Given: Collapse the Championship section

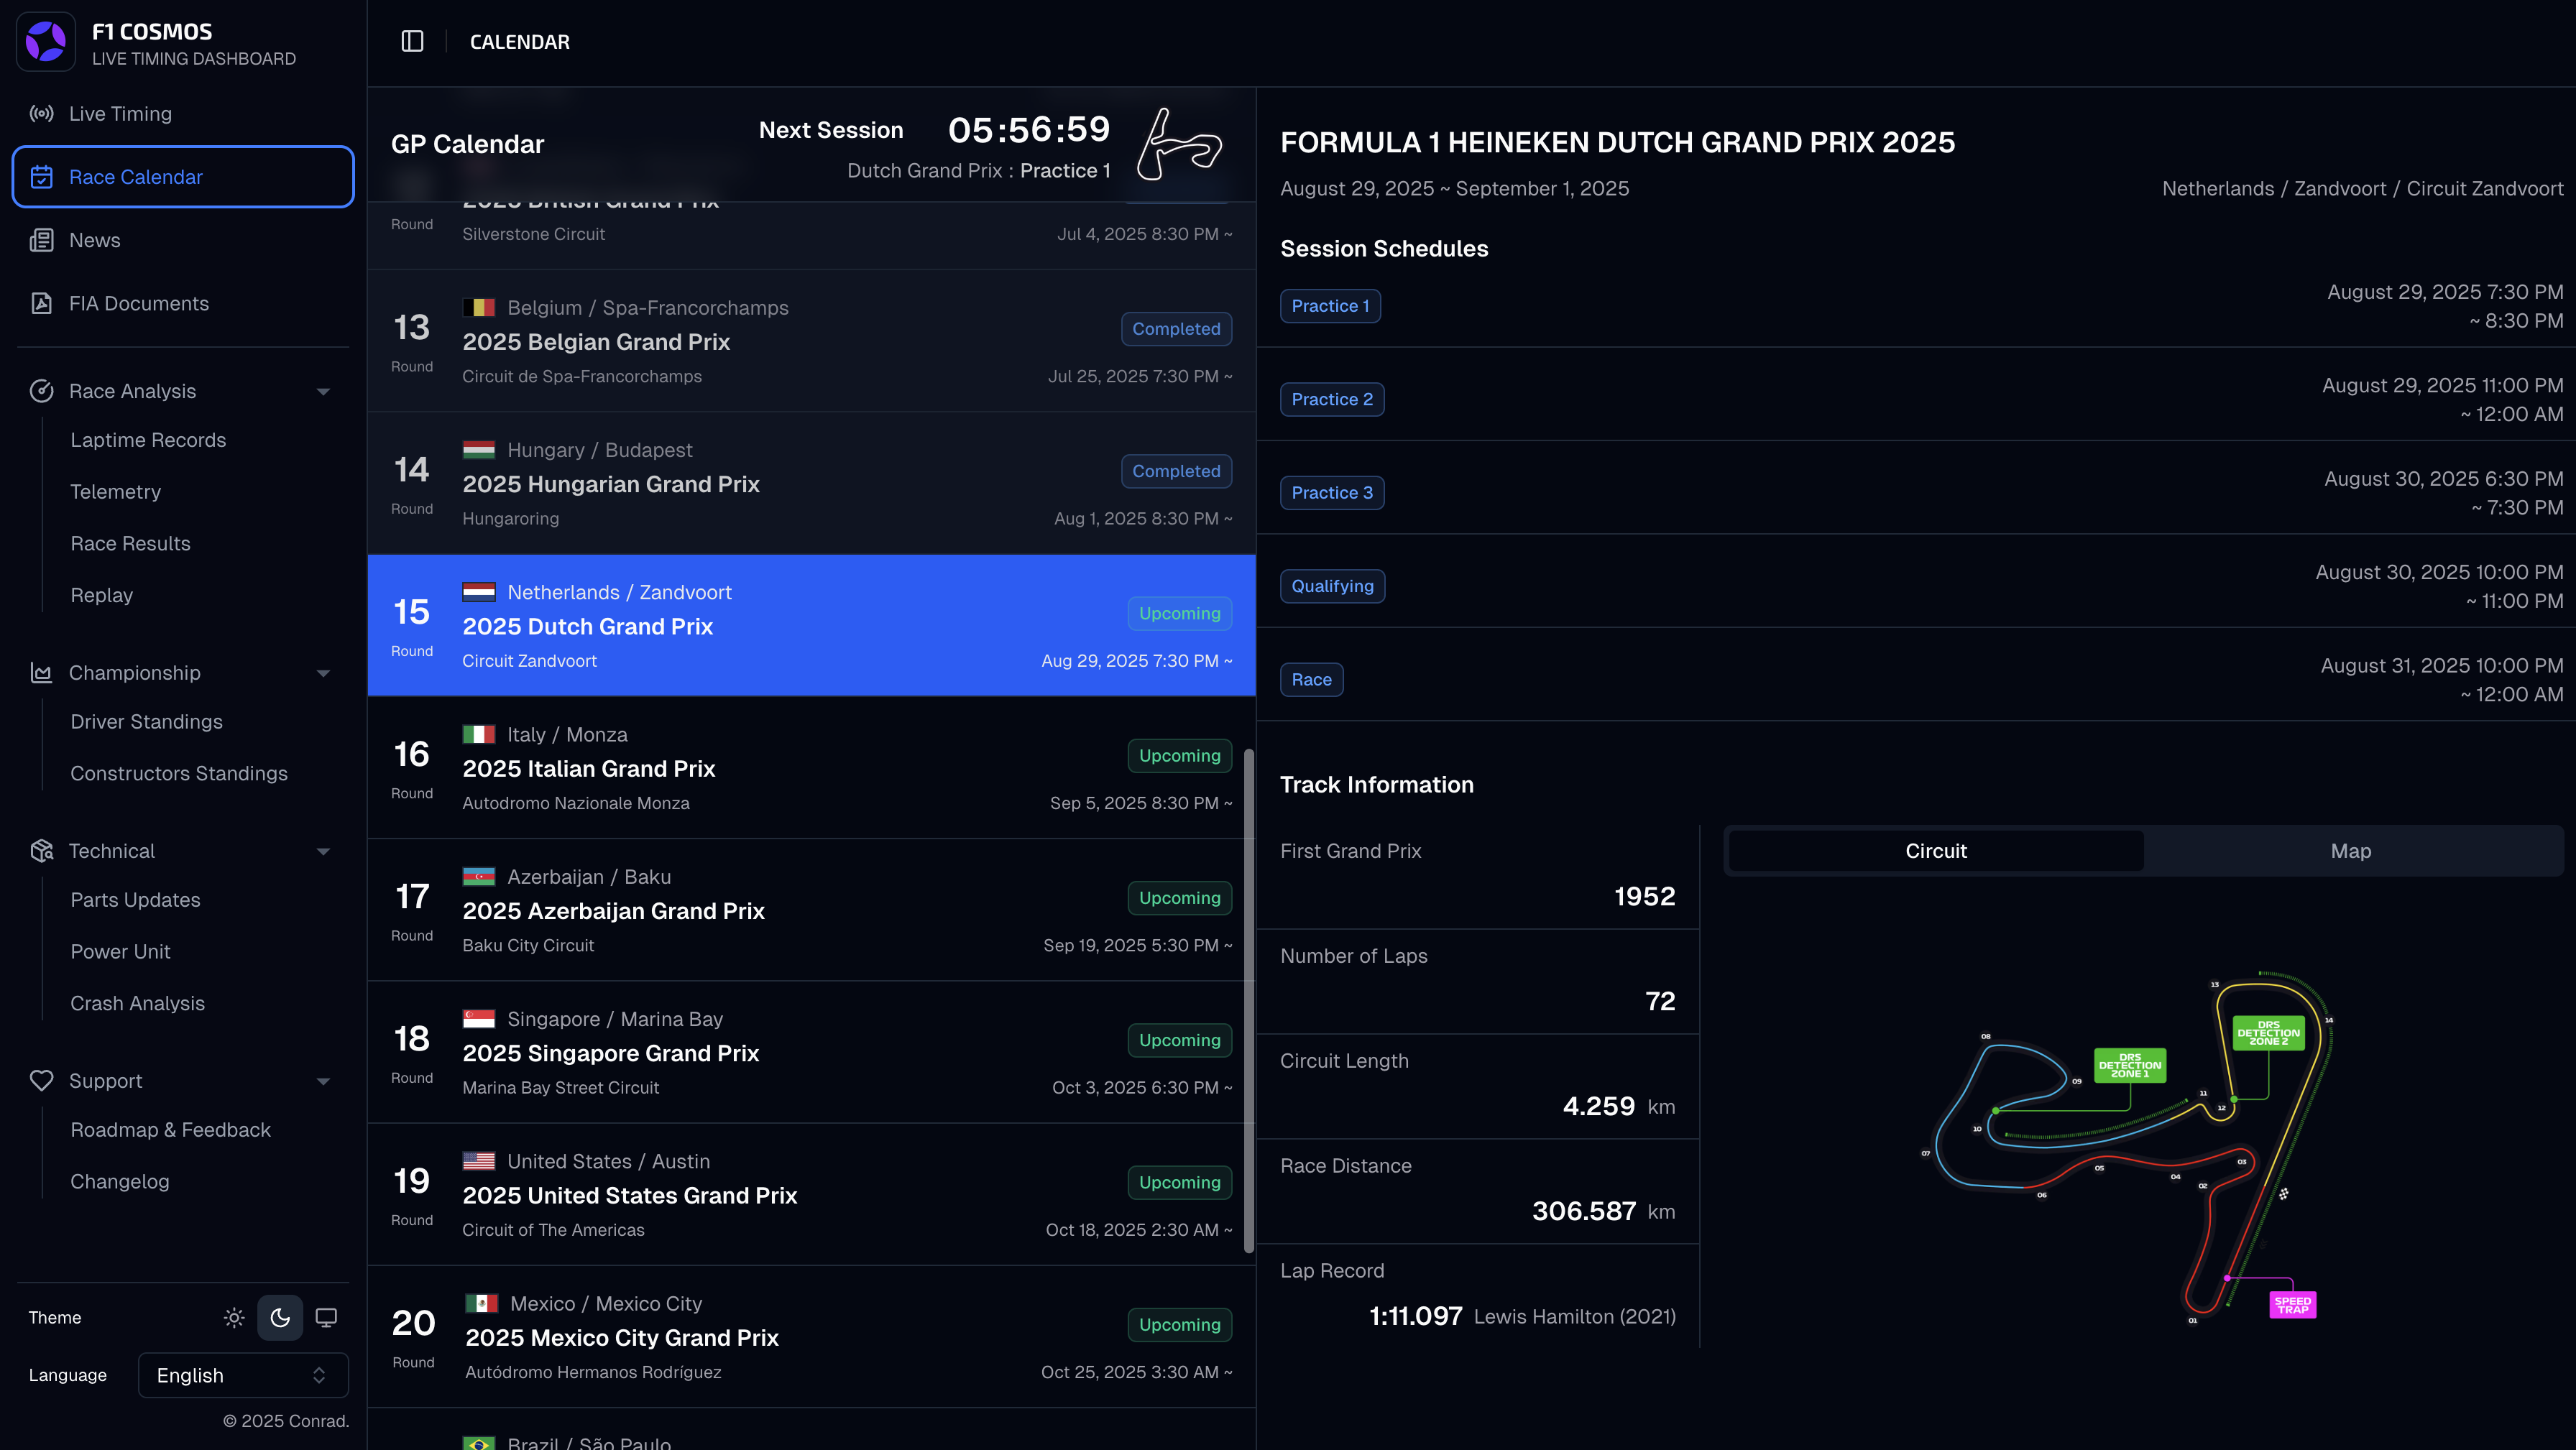Looking at the screenshot, I should [x=323, y=674].
